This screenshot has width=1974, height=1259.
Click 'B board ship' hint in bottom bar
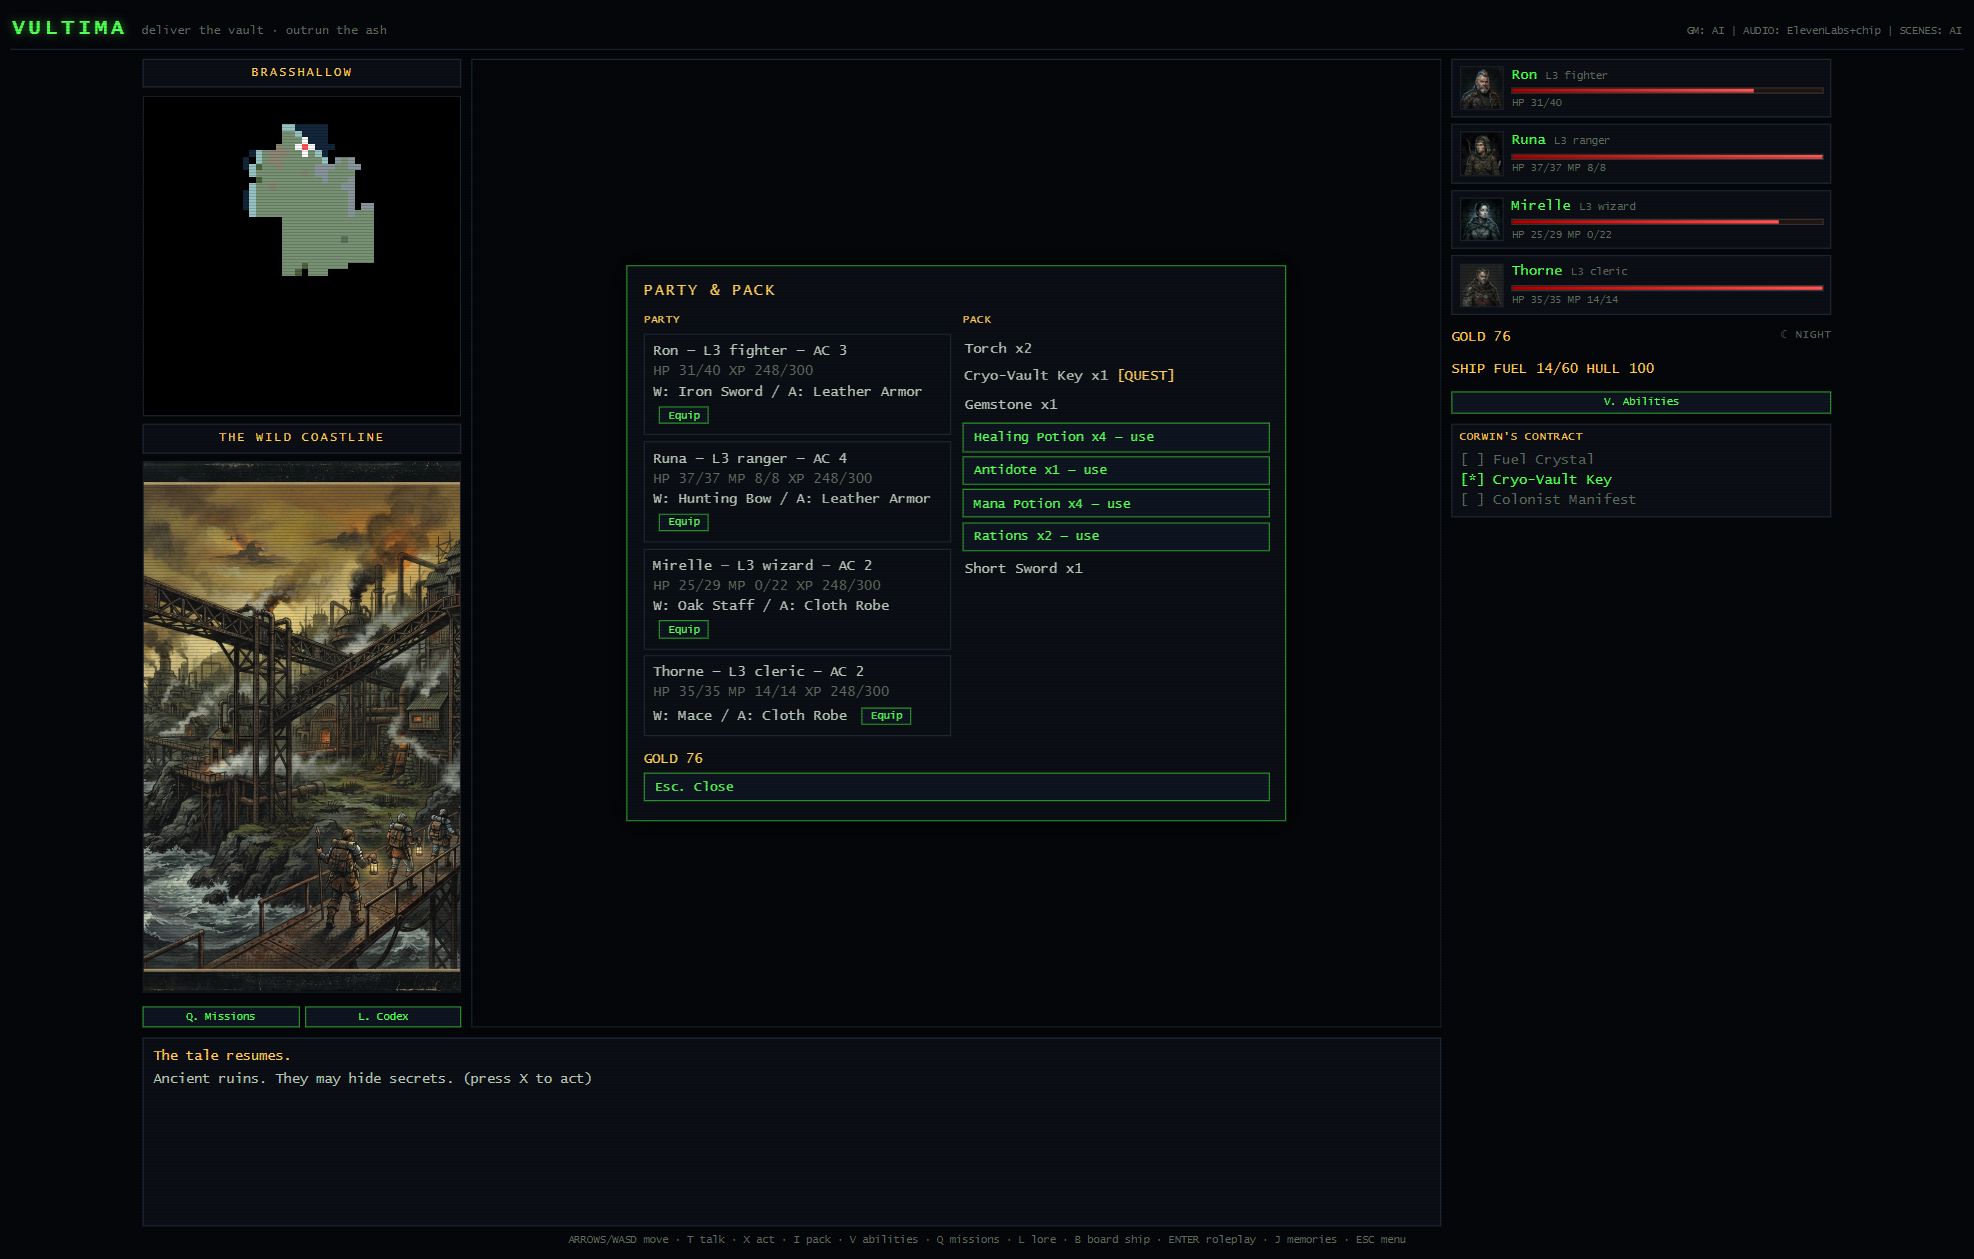pyautogui.click(x=1112, y=1240)
